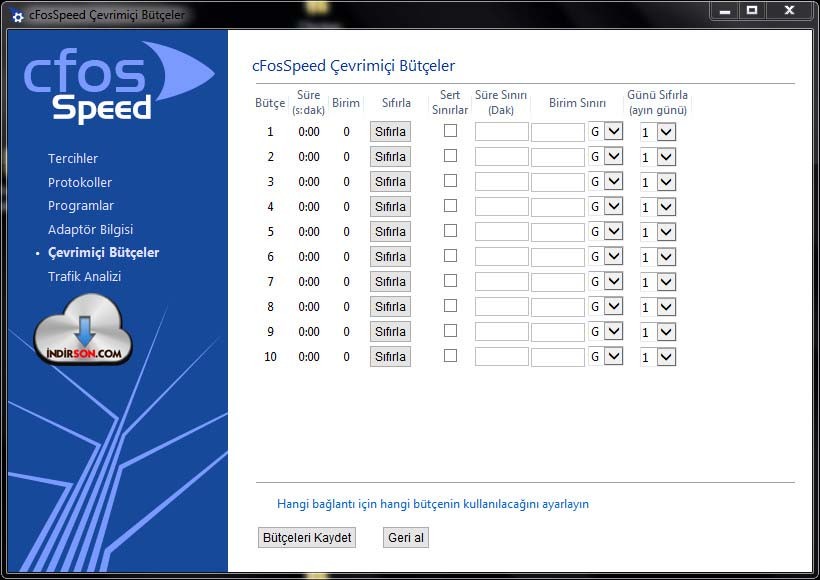Click the time limit field for budget 9
This screenshot has height=580, width=820.
tap(502, 332)
